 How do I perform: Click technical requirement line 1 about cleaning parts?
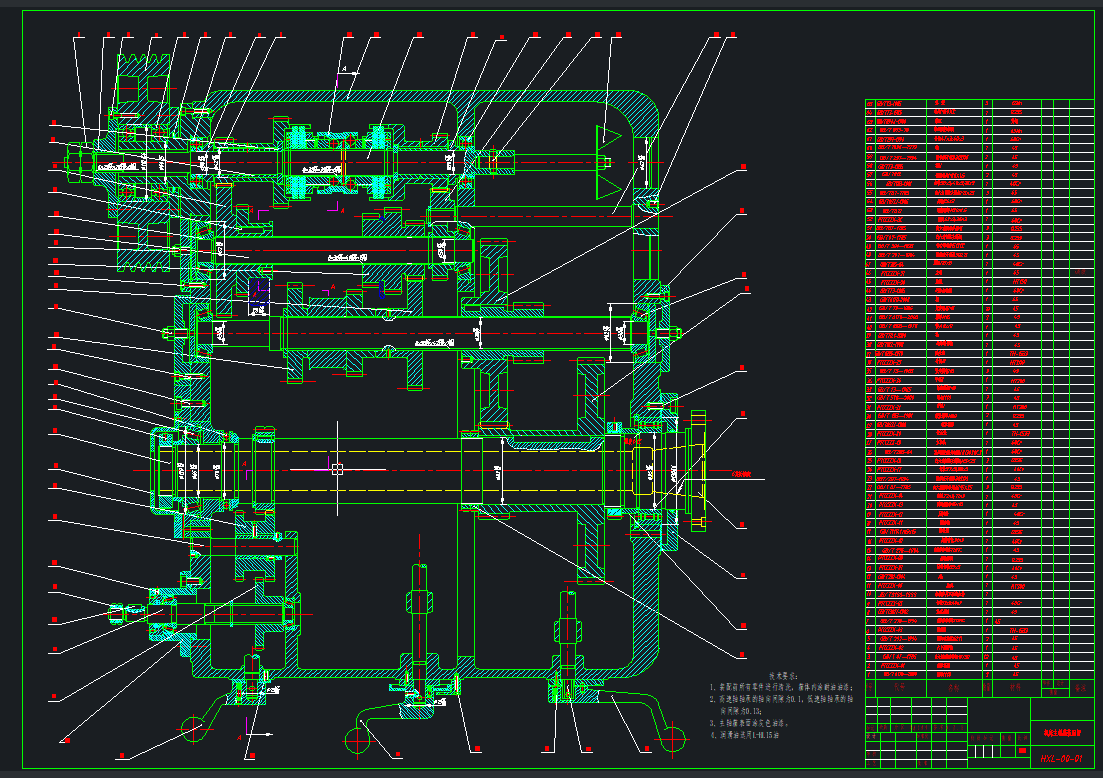tap(782, 687)
